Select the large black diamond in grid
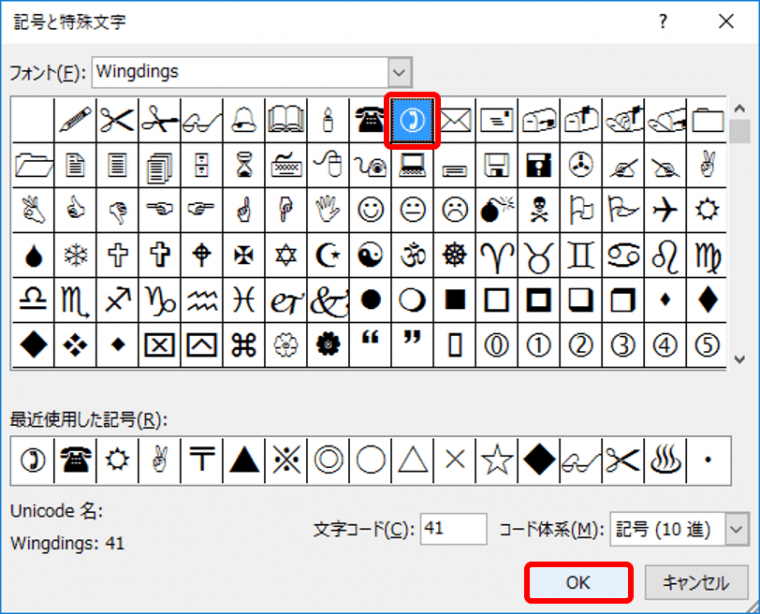This screenshot has height=614, width=760. (33, 345)
